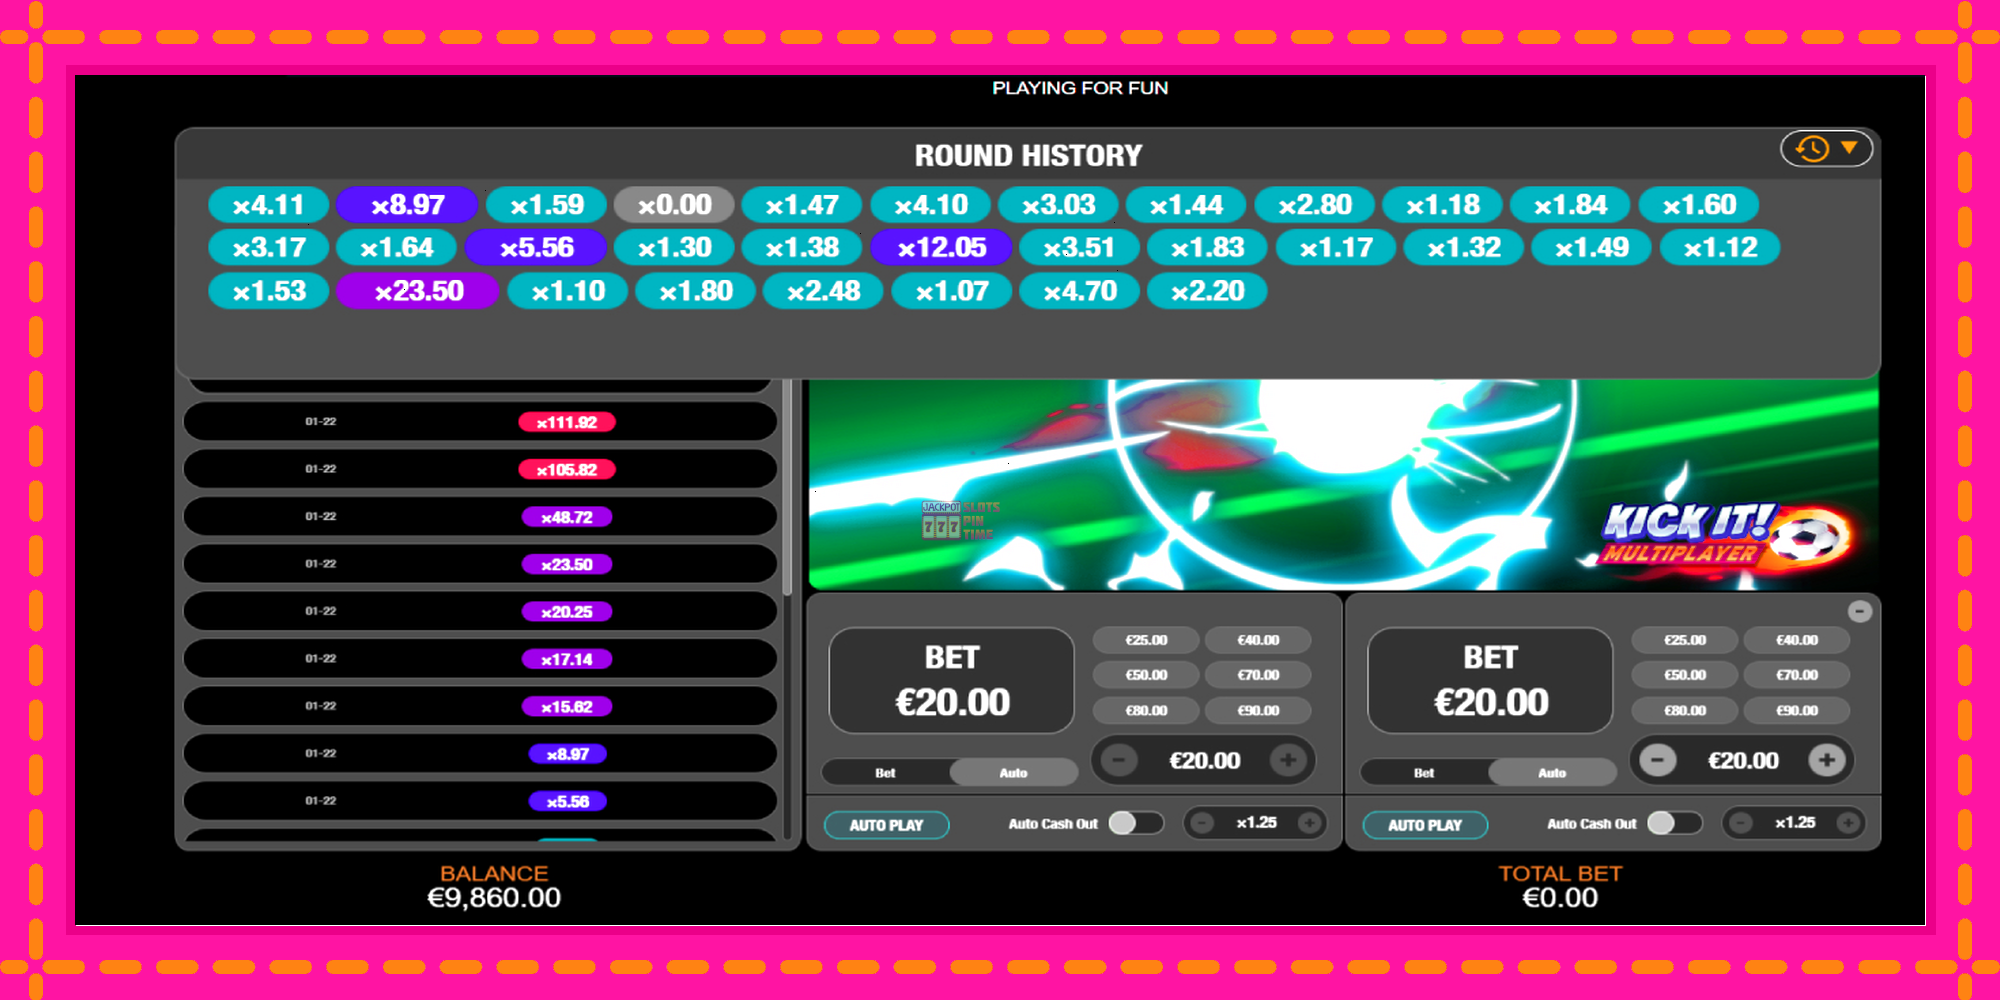2000x1000 pixels.
Task: Place the right €20.00 bet
Action: (1491, 681)
